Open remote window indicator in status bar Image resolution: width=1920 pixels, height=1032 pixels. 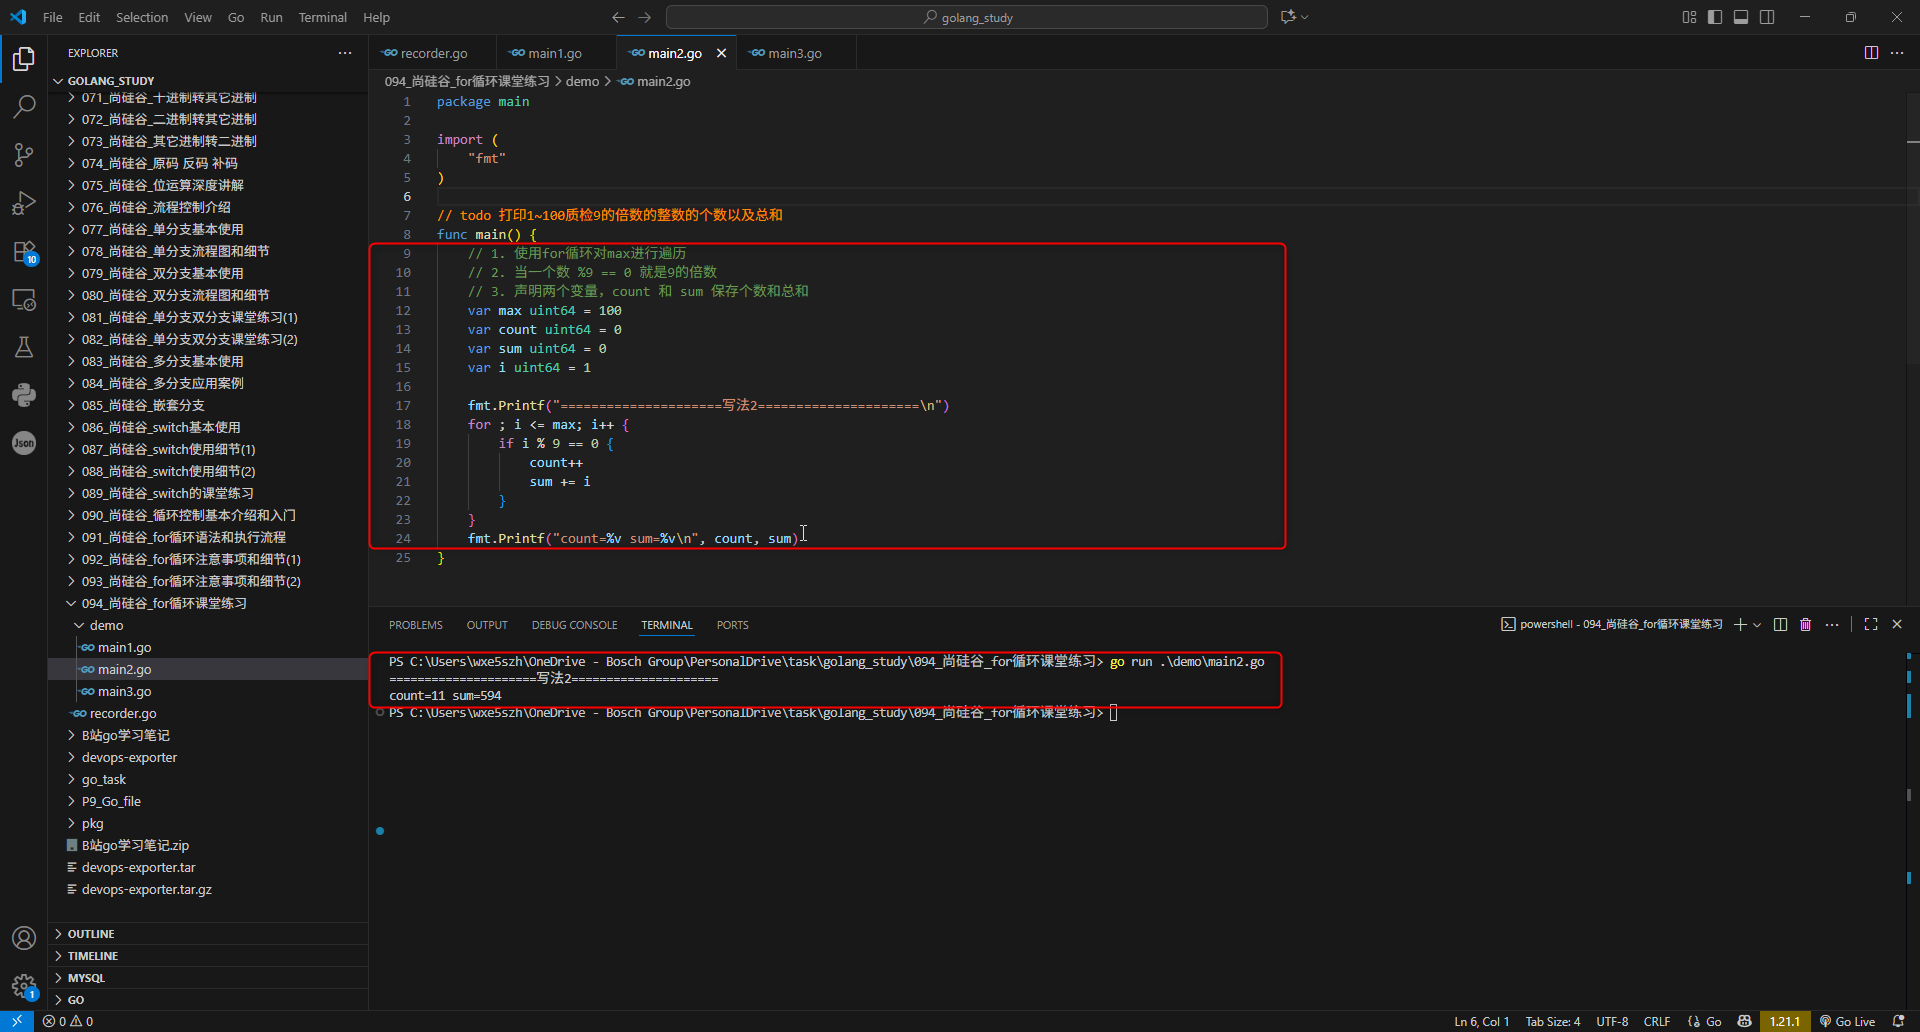(x=17, y=1021)
